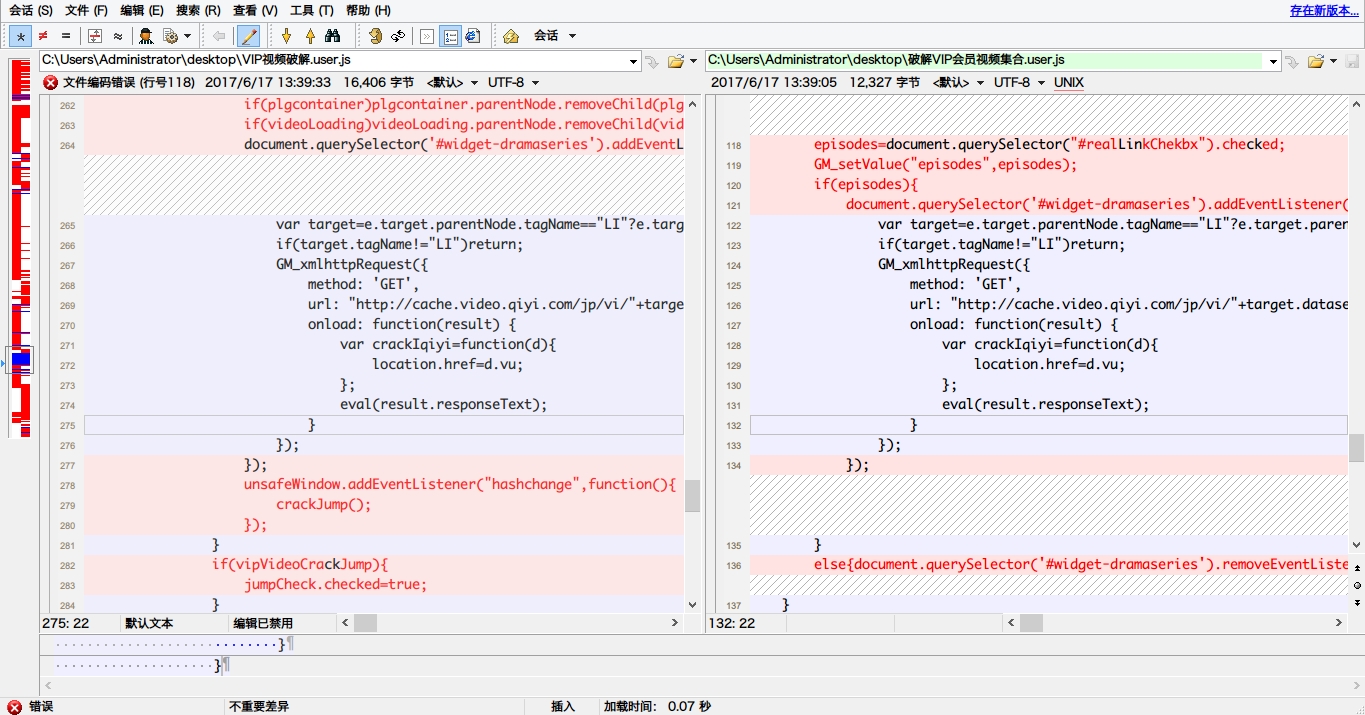1365x715 pixels.
Task: Expand the Format icon dropdown arrow
Action: point(187,36)
